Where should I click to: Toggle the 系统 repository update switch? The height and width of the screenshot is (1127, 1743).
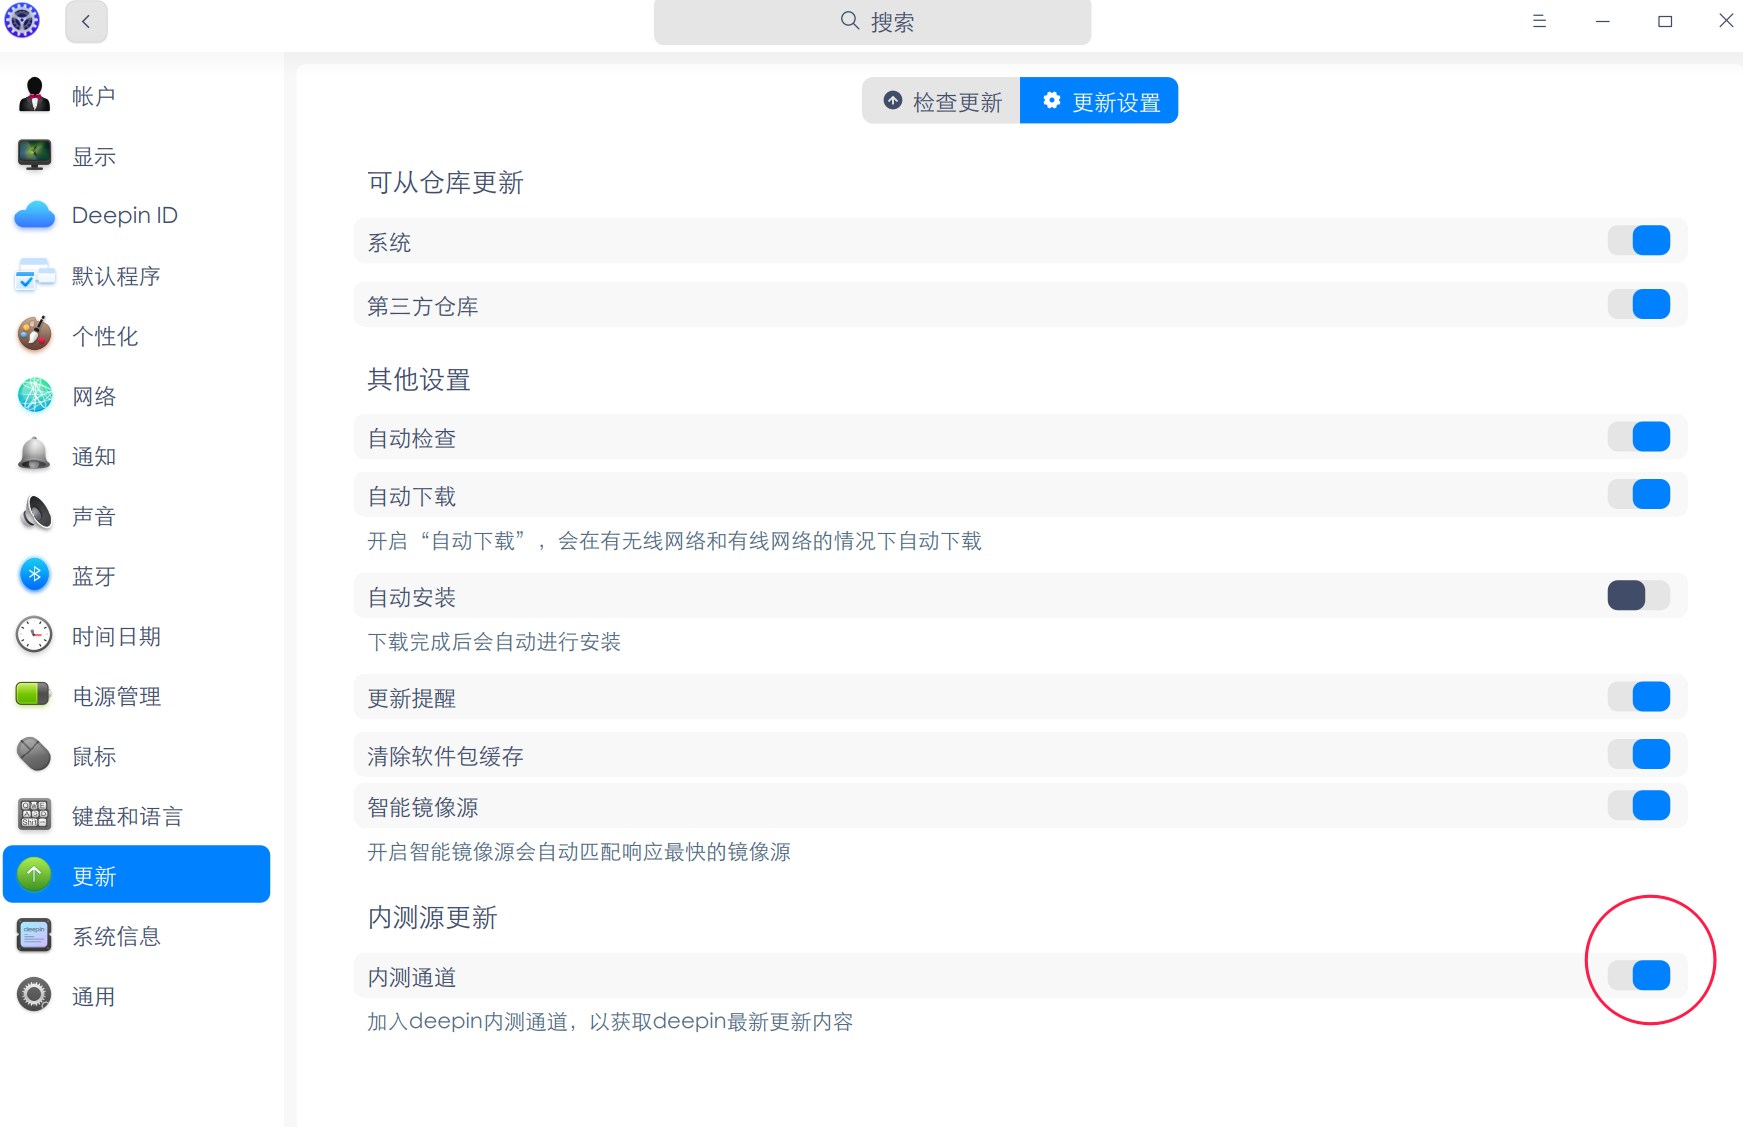(x=1639, y=241)
